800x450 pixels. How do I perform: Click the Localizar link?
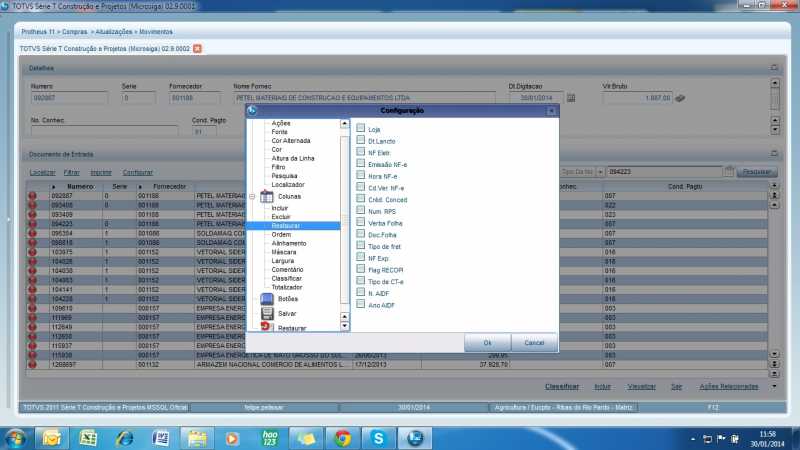42,173
